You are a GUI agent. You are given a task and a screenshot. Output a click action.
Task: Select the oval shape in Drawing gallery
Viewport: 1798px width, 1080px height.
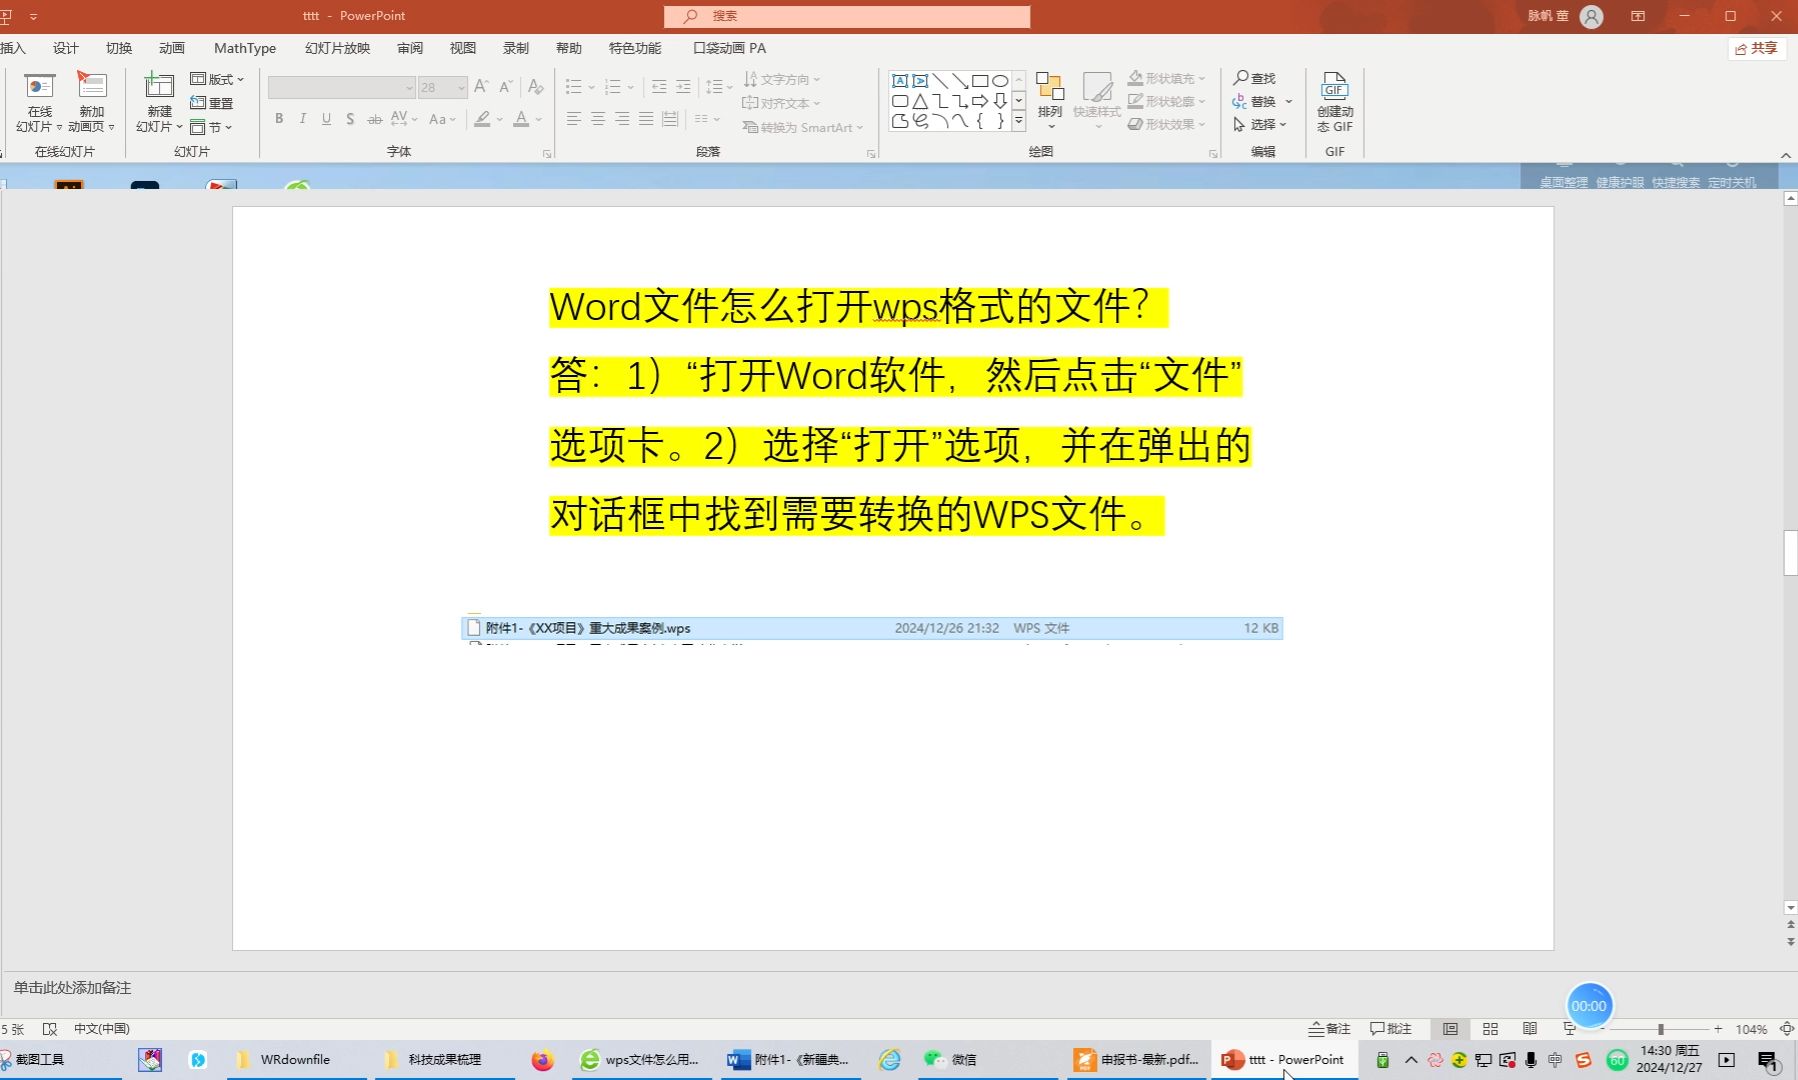click(1000, 81)
